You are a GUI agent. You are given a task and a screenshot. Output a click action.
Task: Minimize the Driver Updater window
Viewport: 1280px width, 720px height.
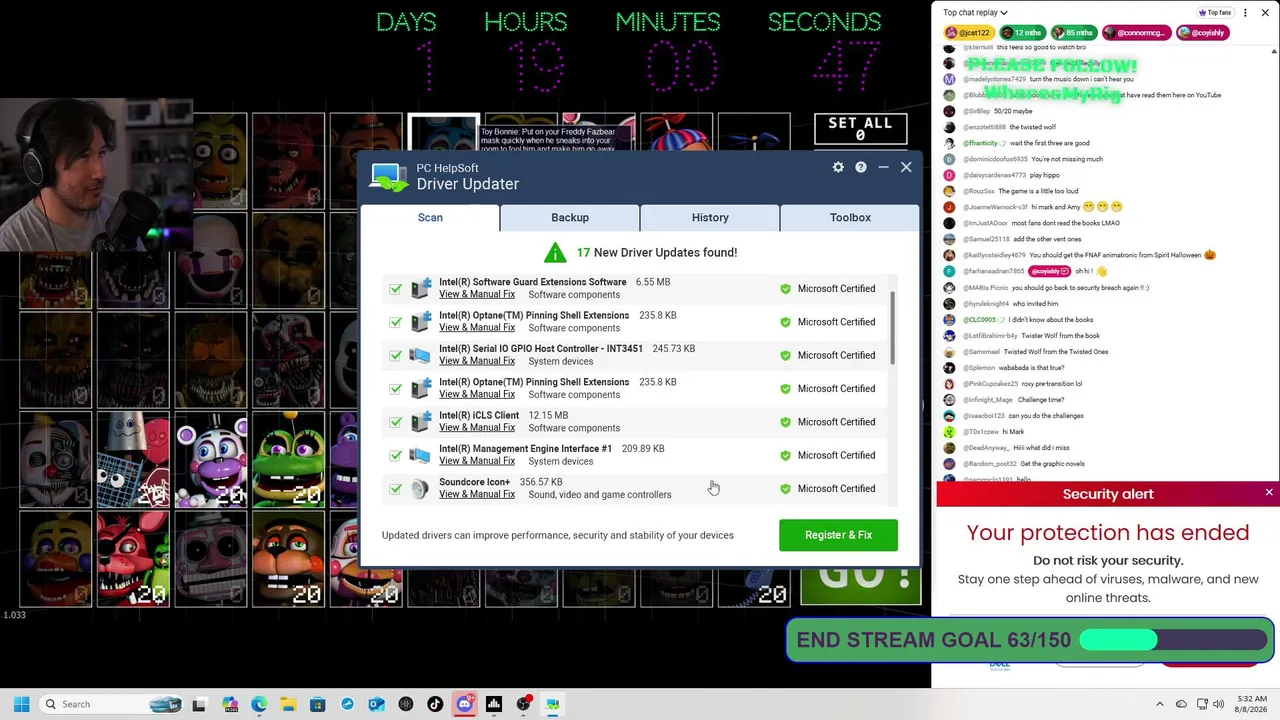coord(883,167)
